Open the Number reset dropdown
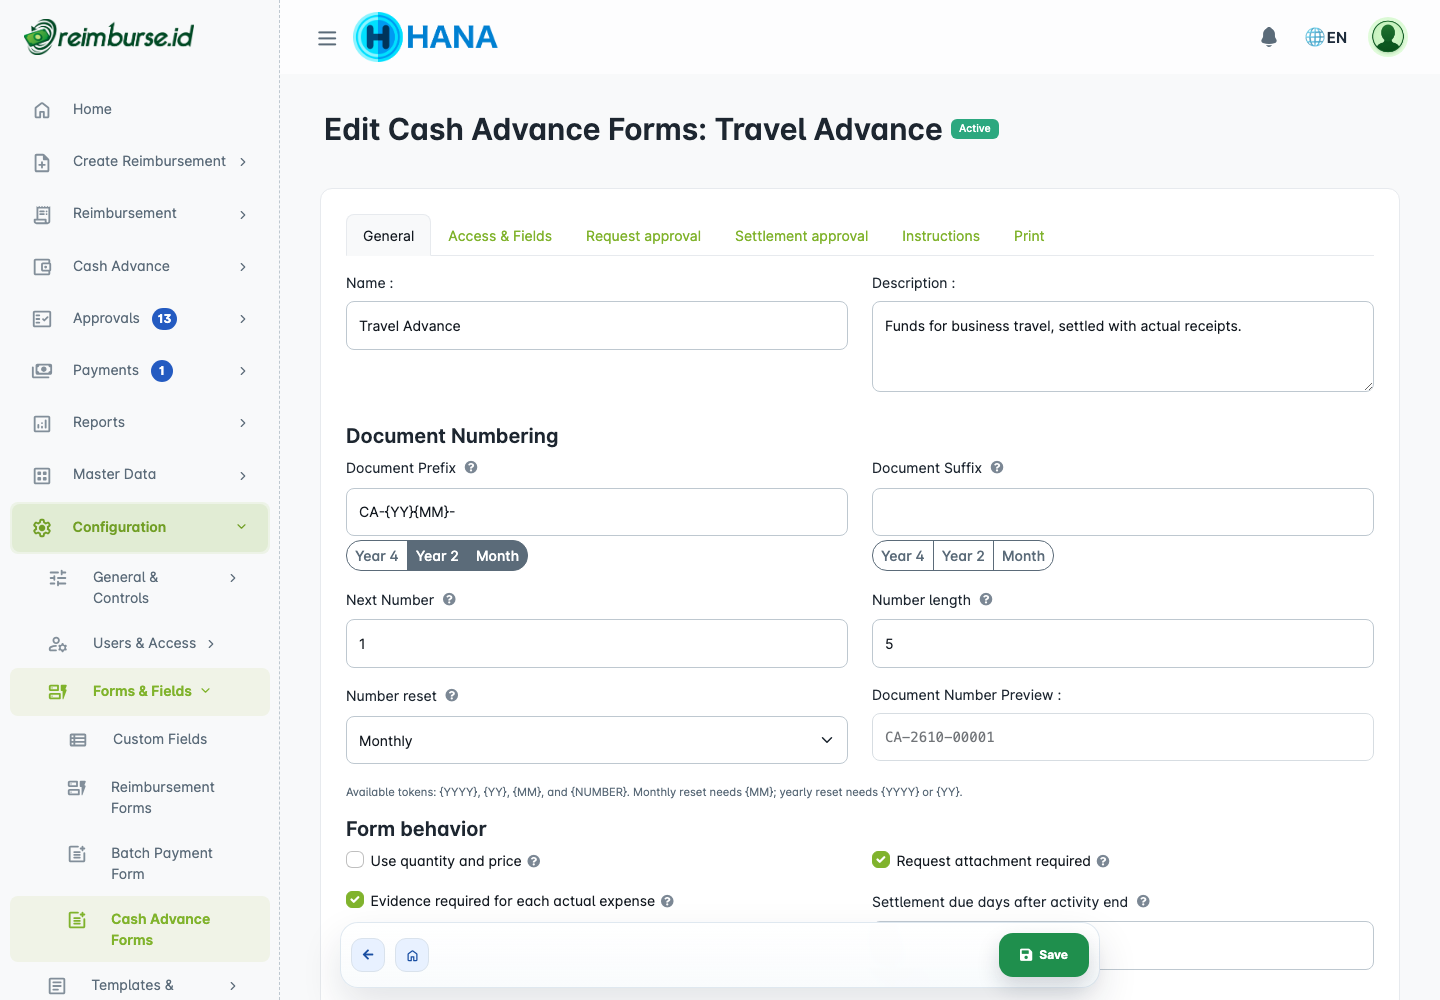 [597, 740]
